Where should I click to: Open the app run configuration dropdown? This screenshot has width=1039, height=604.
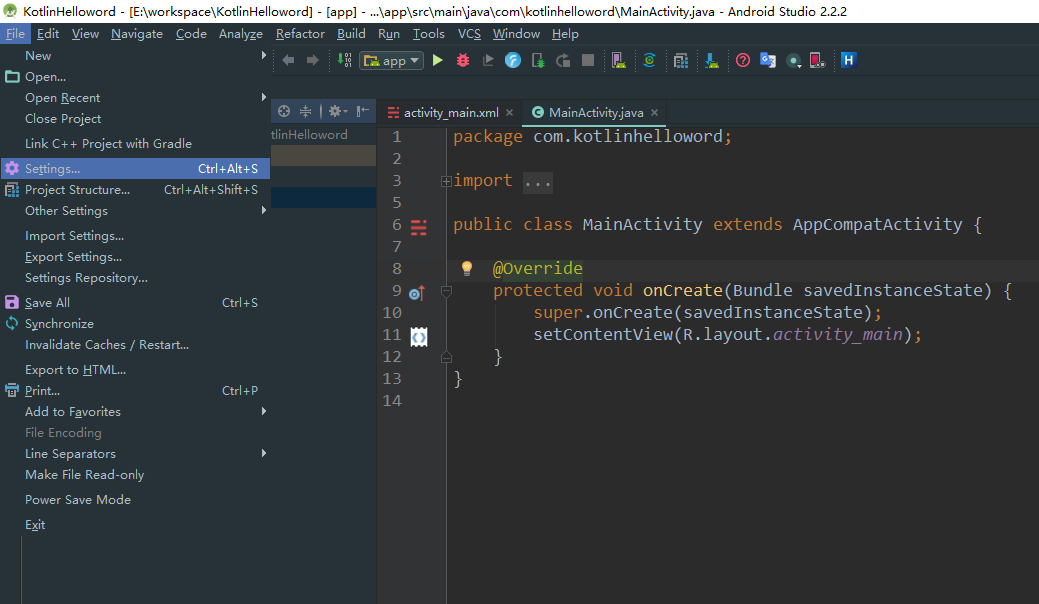391,60
